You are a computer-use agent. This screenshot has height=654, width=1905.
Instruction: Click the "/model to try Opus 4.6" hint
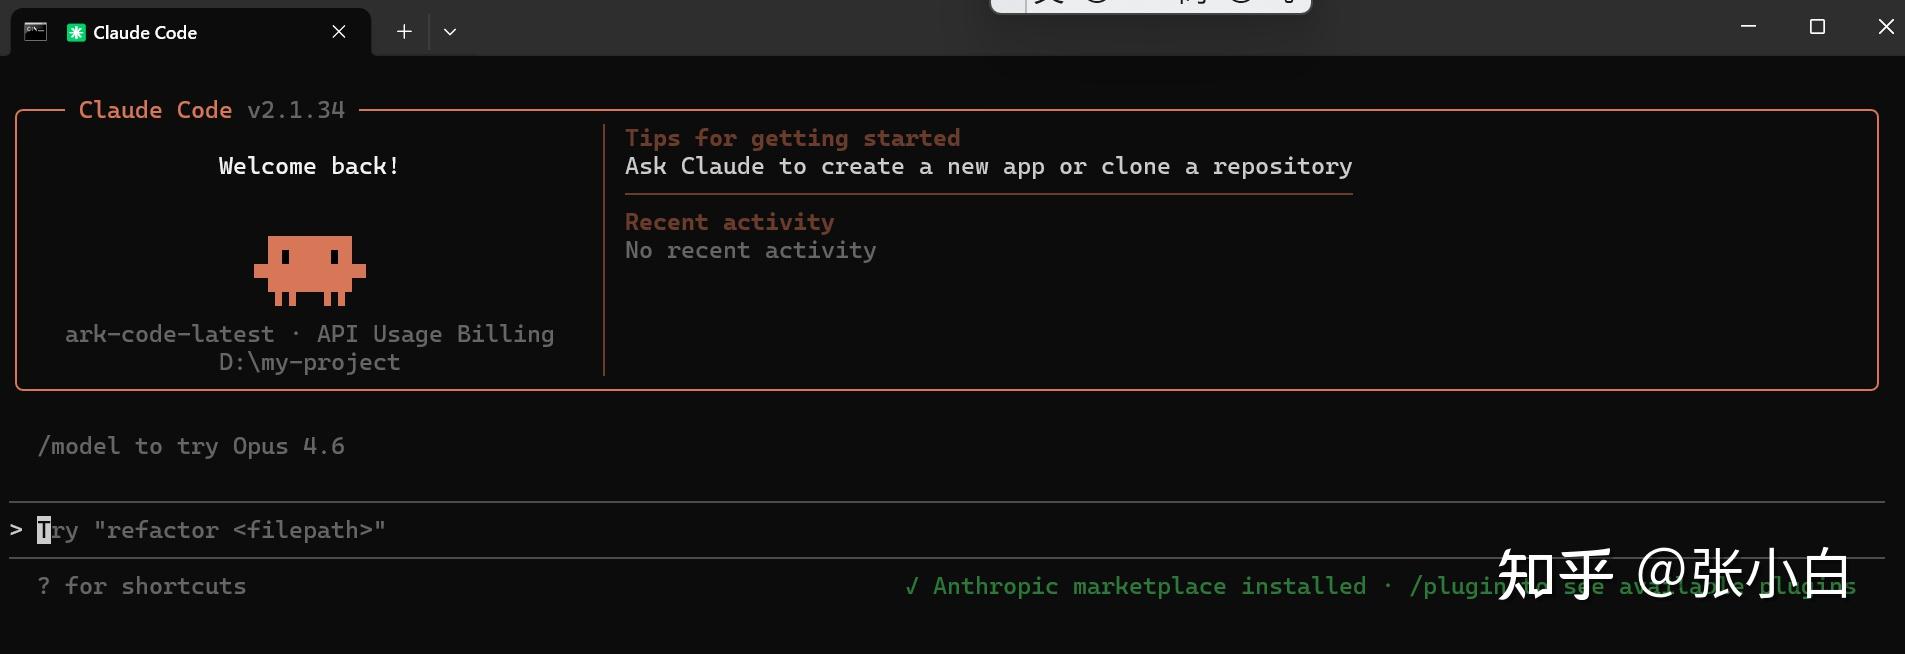click(x=191, y=446)
